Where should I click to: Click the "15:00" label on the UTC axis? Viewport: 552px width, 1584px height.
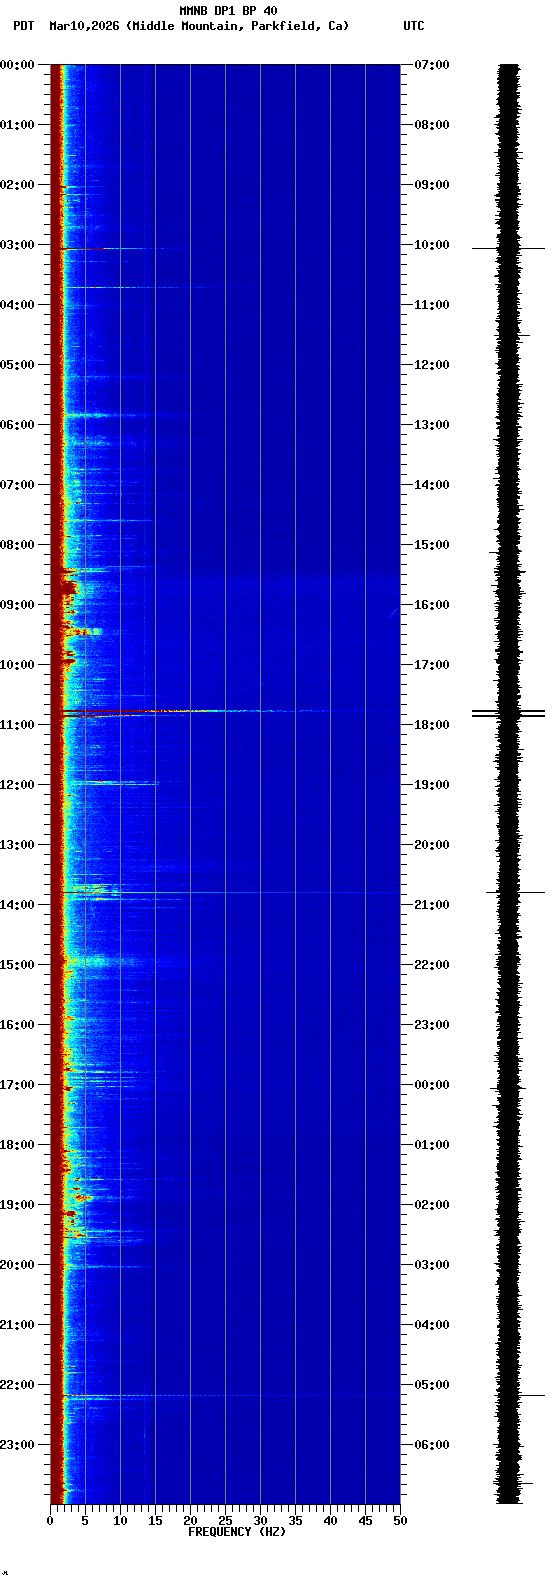tap(432, 545)
